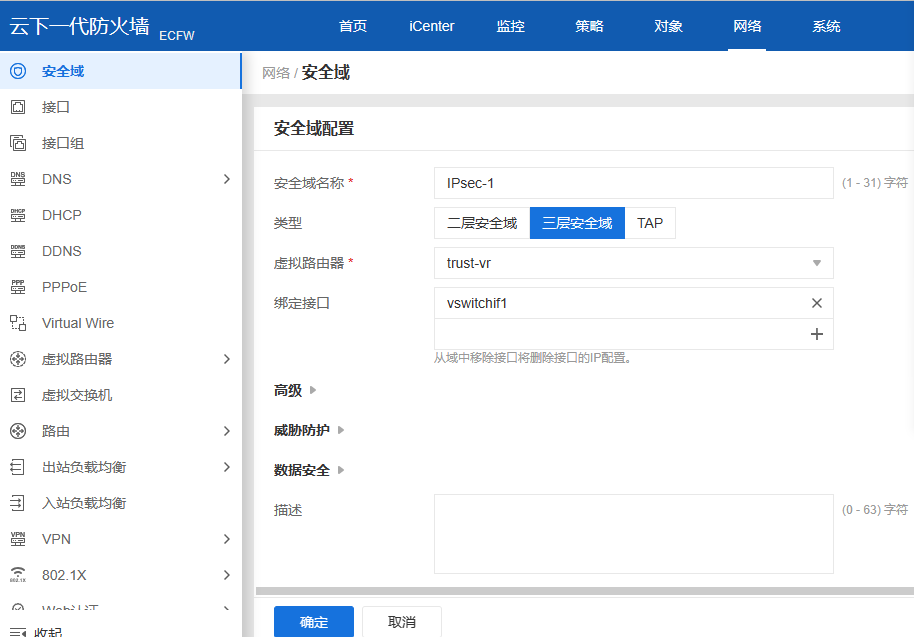914x637 pixels.
Task: Select TAP zone type
Action: (650, 223)
